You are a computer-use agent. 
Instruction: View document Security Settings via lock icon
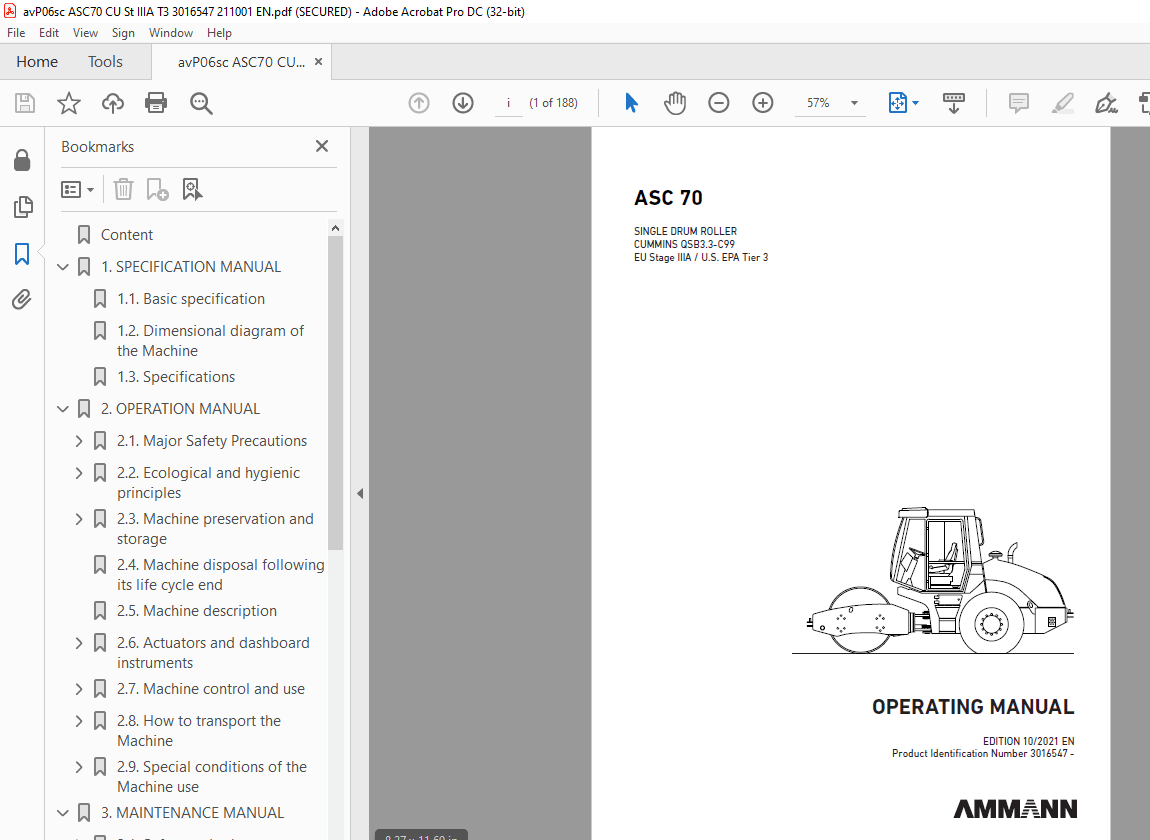point(22,160)
